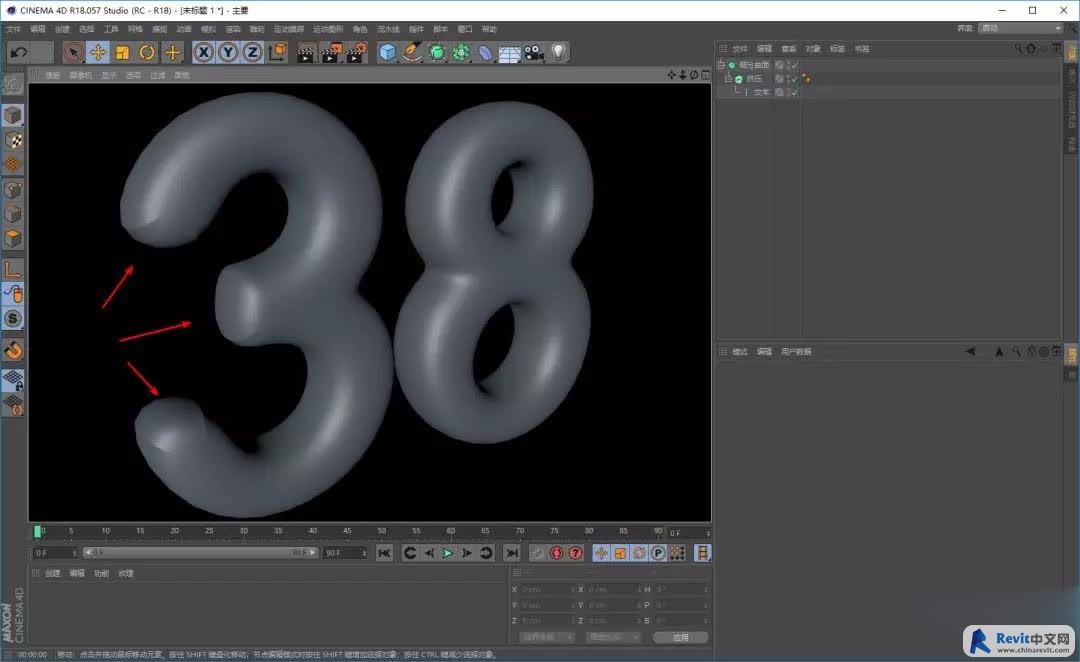Open the 创建 menu in main menu bar
Screen dimensions: 1080x662
62,29
